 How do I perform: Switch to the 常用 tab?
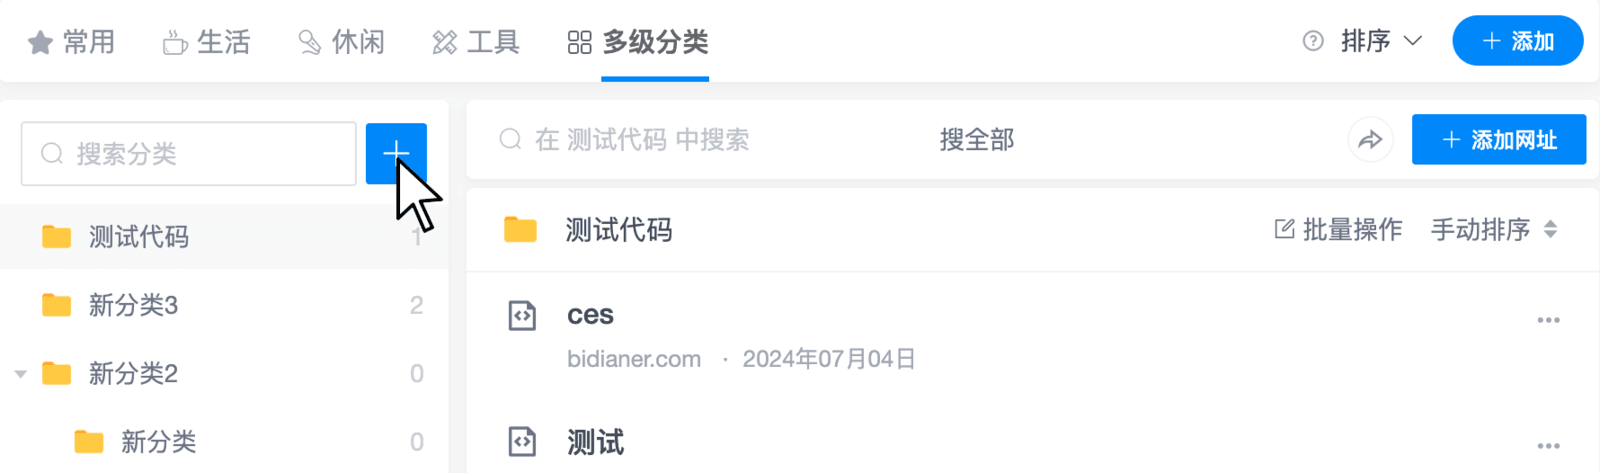(71, 42)
